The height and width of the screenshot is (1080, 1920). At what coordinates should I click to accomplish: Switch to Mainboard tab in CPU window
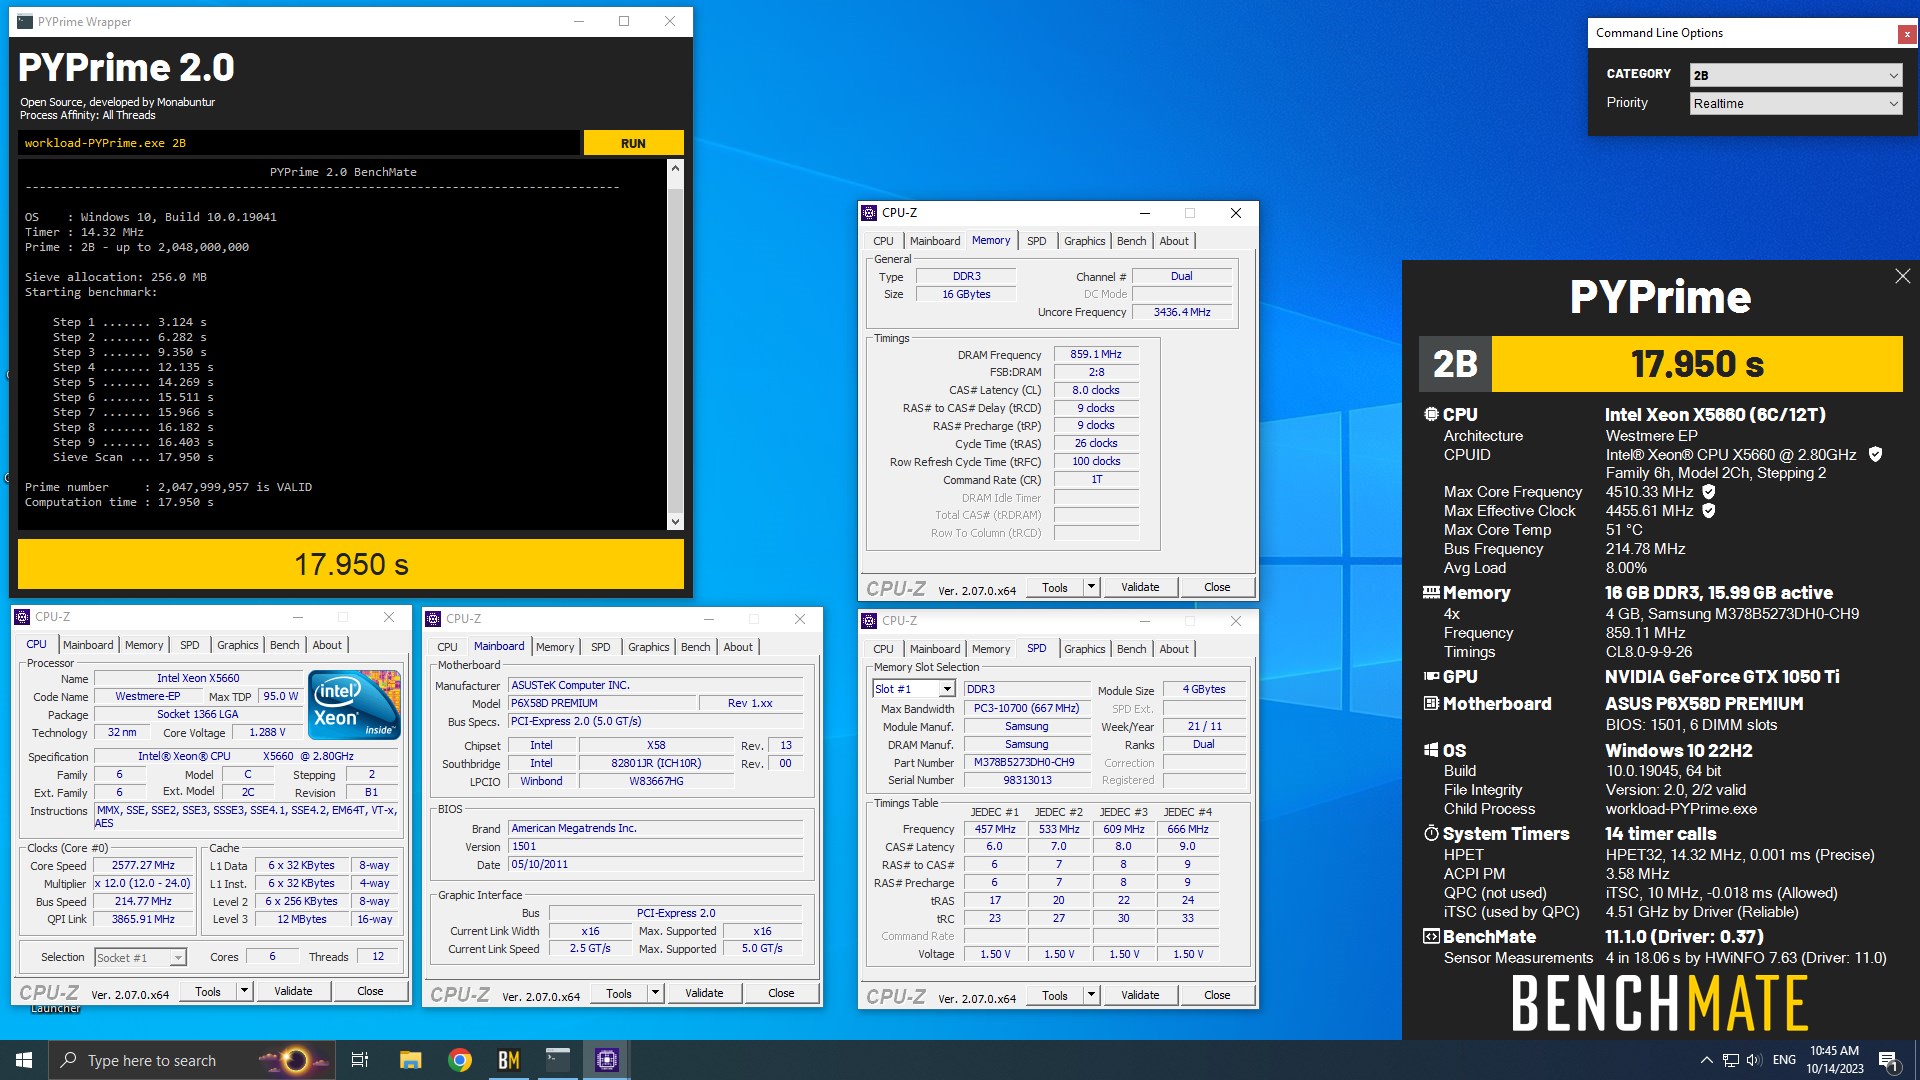click(88, 645)
